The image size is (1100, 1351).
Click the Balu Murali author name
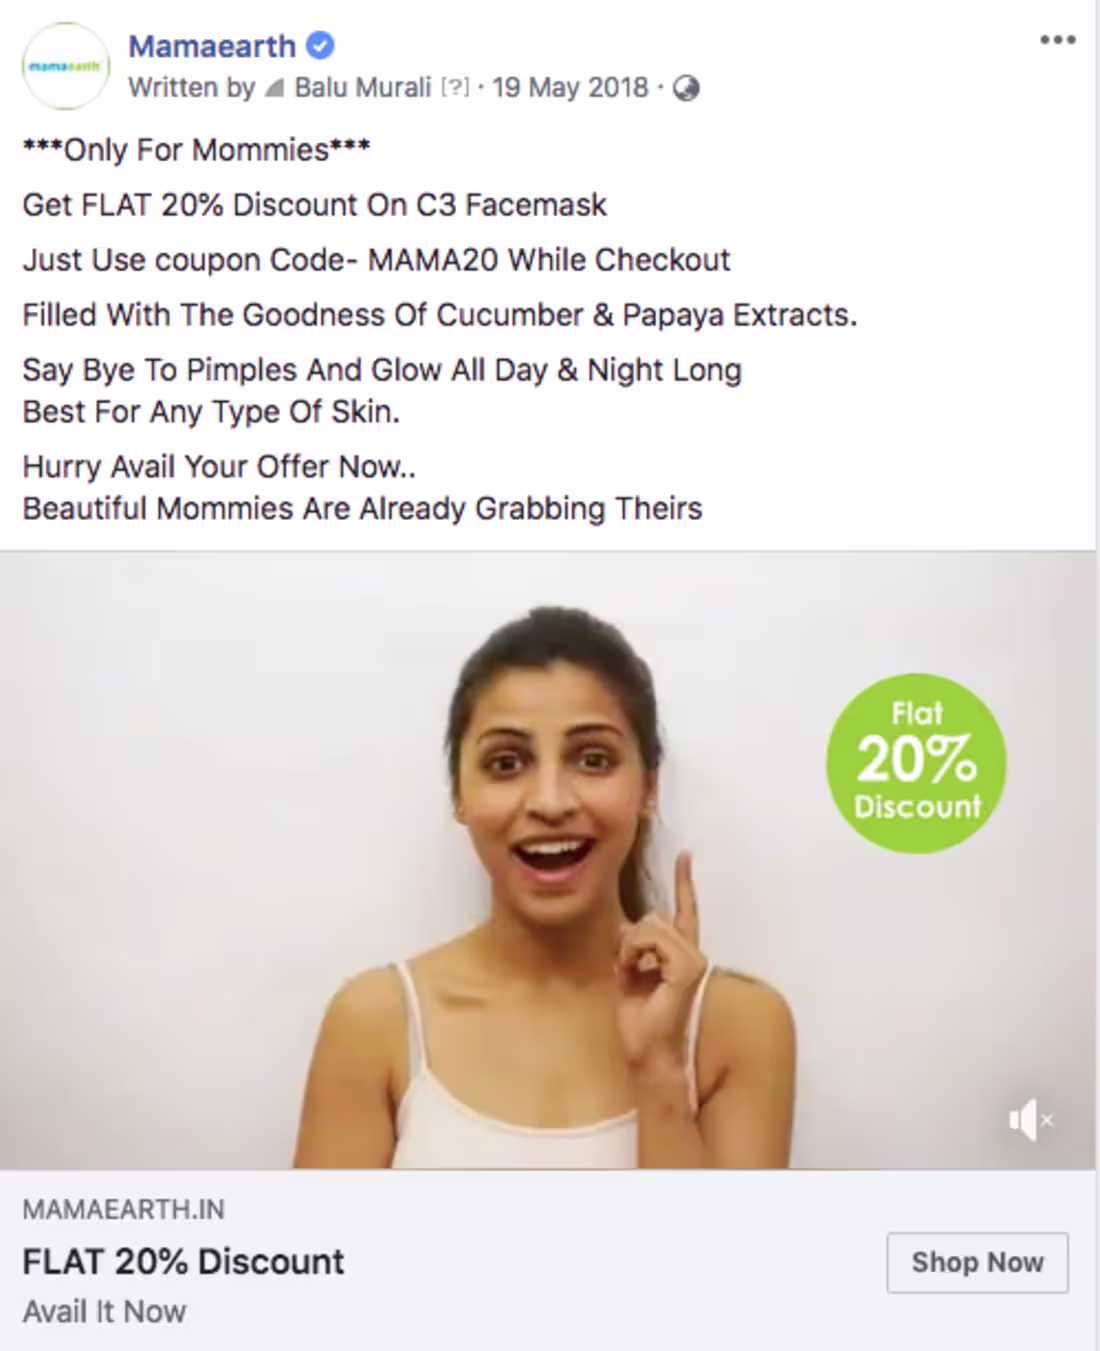[363, 88]
